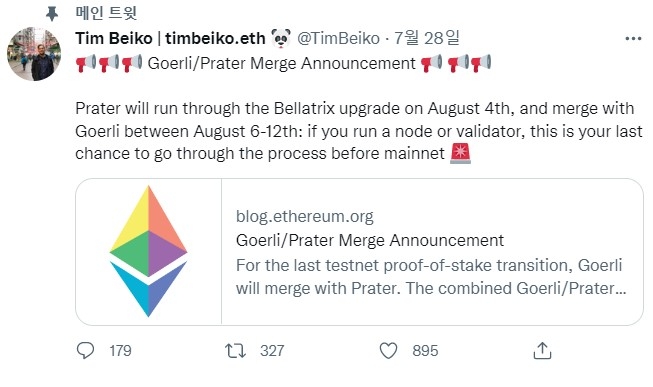Screen dimensions: 653x387
Task: Open the blog.ethereum.org domain link
Action: click(305, 216)
